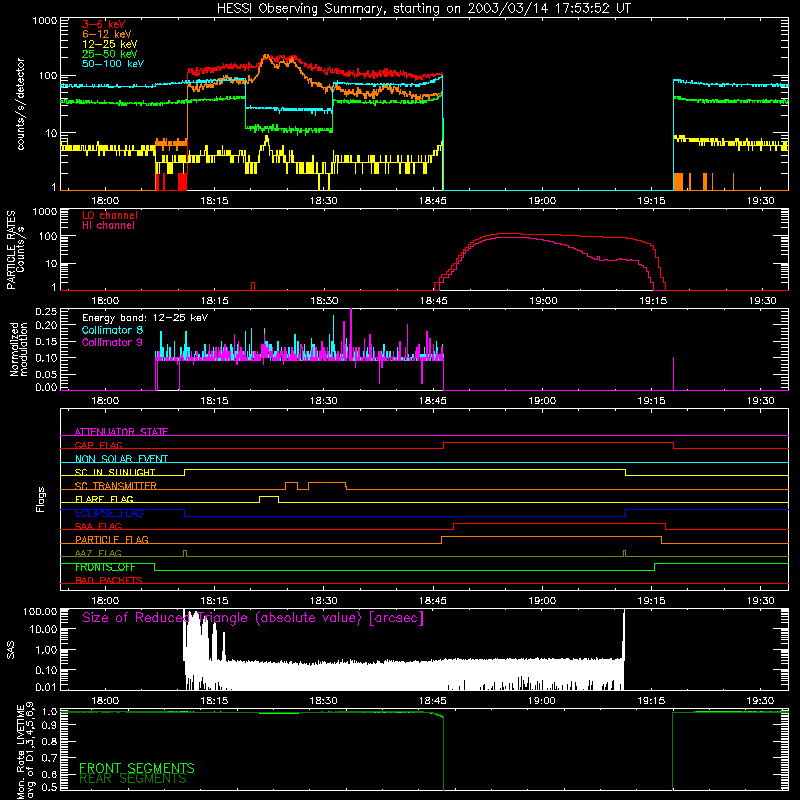Click the GAP_FLAG label
The image size is (800, 800).
pyautogui.click(x=98, y=445)
